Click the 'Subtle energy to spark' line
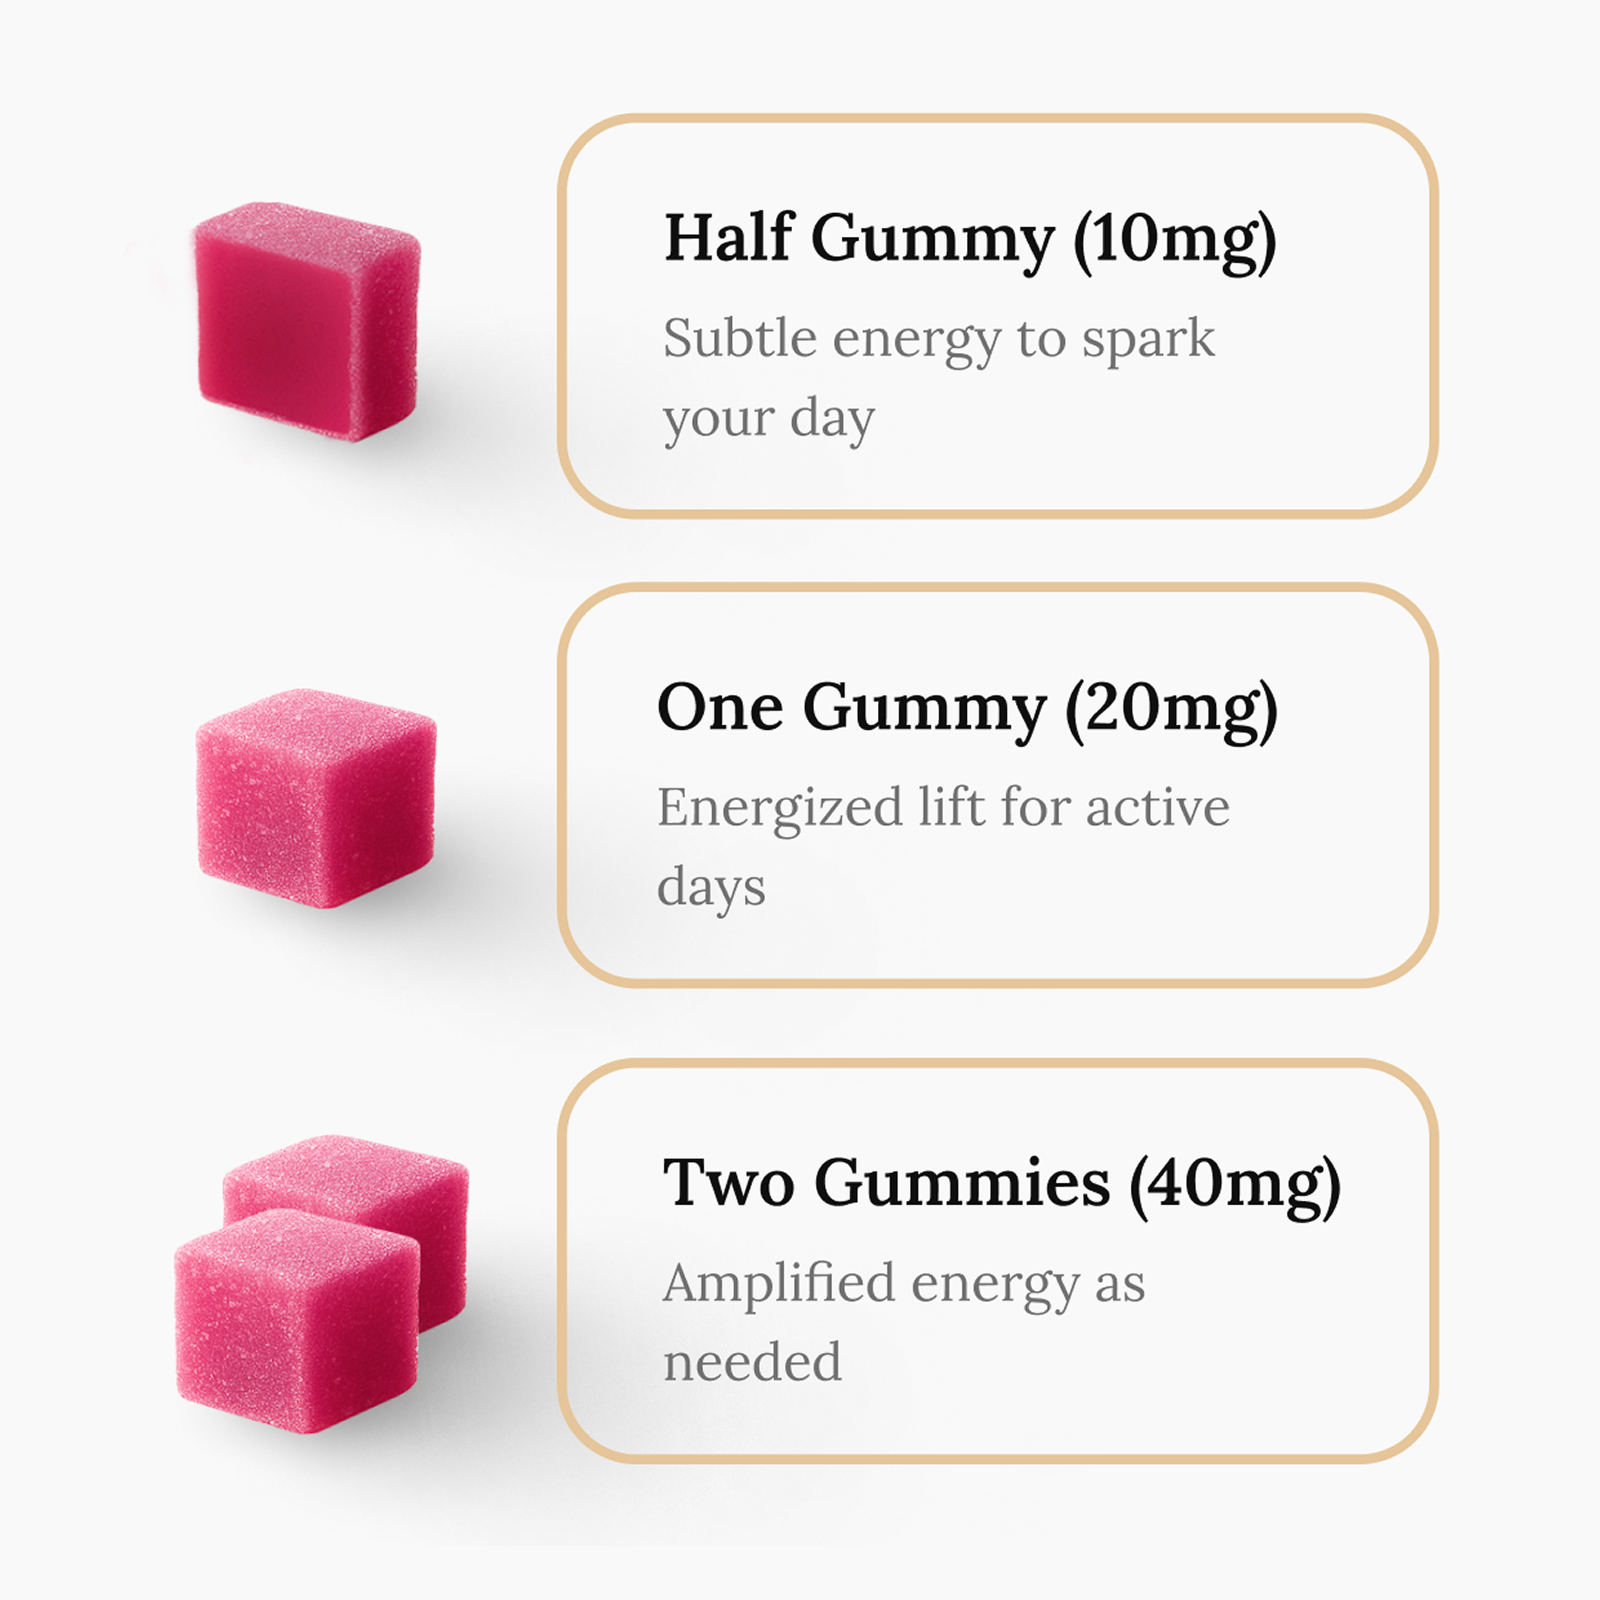The height and width of the screenshot is (1600, 1600). [x=939, y=339]
